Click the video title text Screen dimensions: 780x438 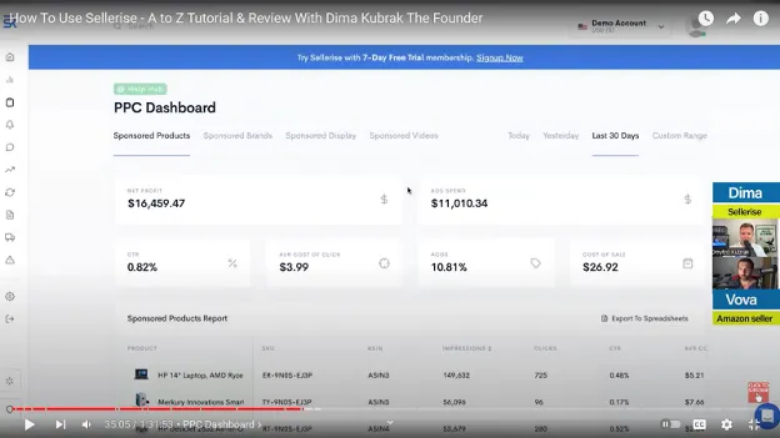pyautogui.click(x=246, y=18)
